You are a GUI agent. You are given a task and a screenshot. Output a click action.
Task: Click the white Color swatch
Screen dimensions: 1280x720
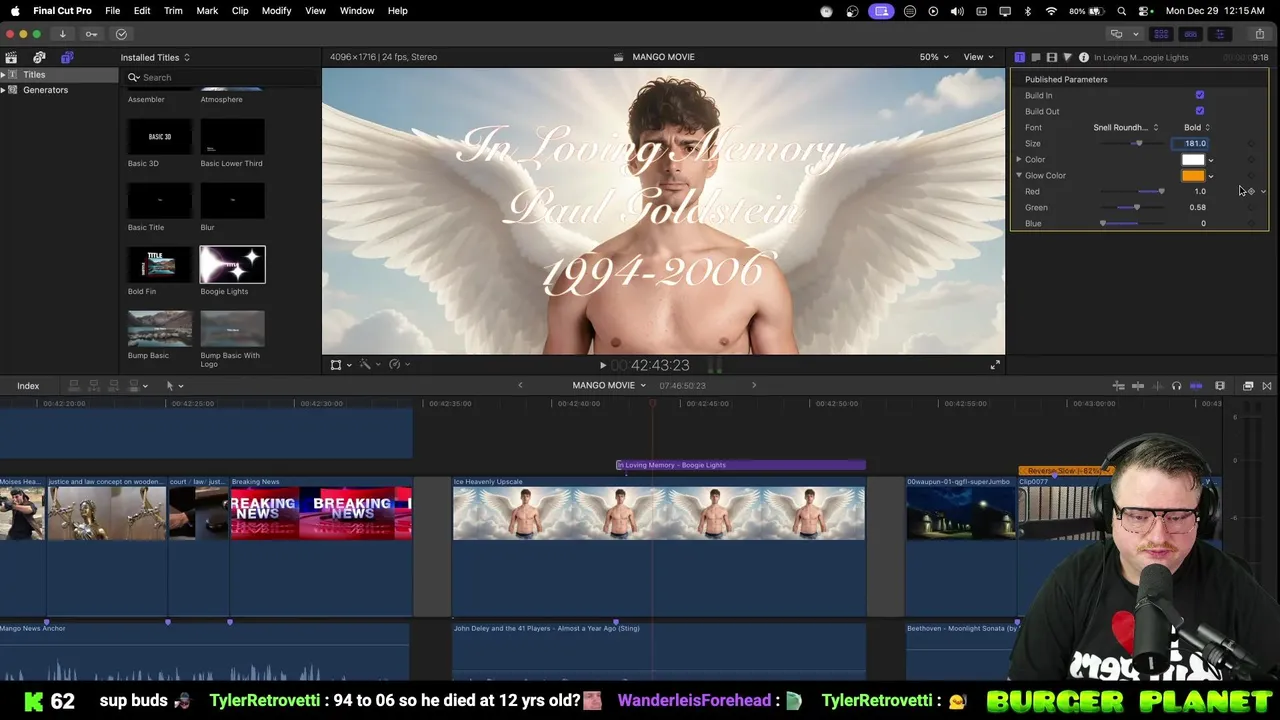[1193, 159]
